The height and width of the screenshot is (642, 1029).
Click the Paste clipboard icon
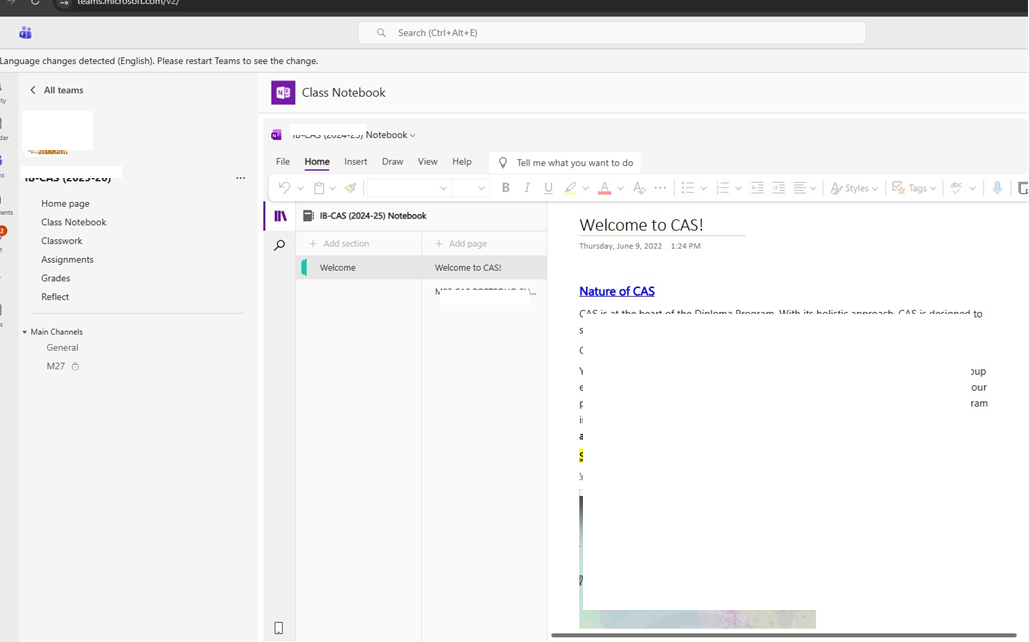click(x=319, y=188)
